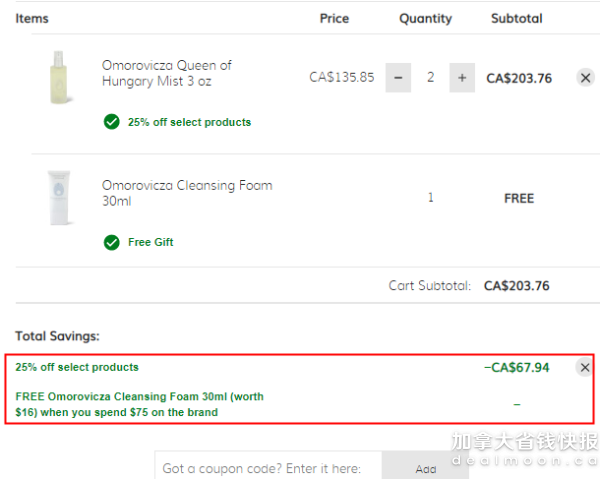This screenshot has width=600, height=479.
Task: Click the coupon code input field
Action: coord(268,466)
